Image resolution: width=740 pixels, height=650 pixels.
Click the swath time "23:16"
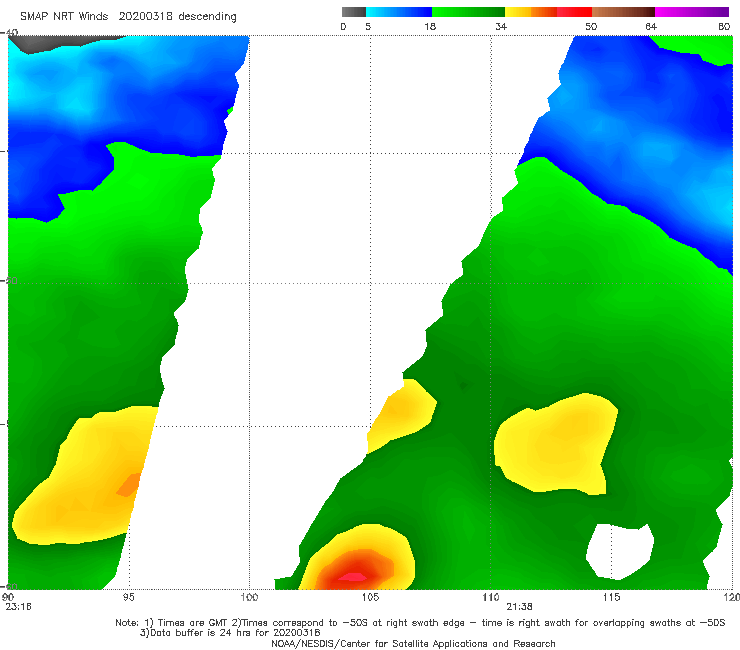[x=18, y=607]
